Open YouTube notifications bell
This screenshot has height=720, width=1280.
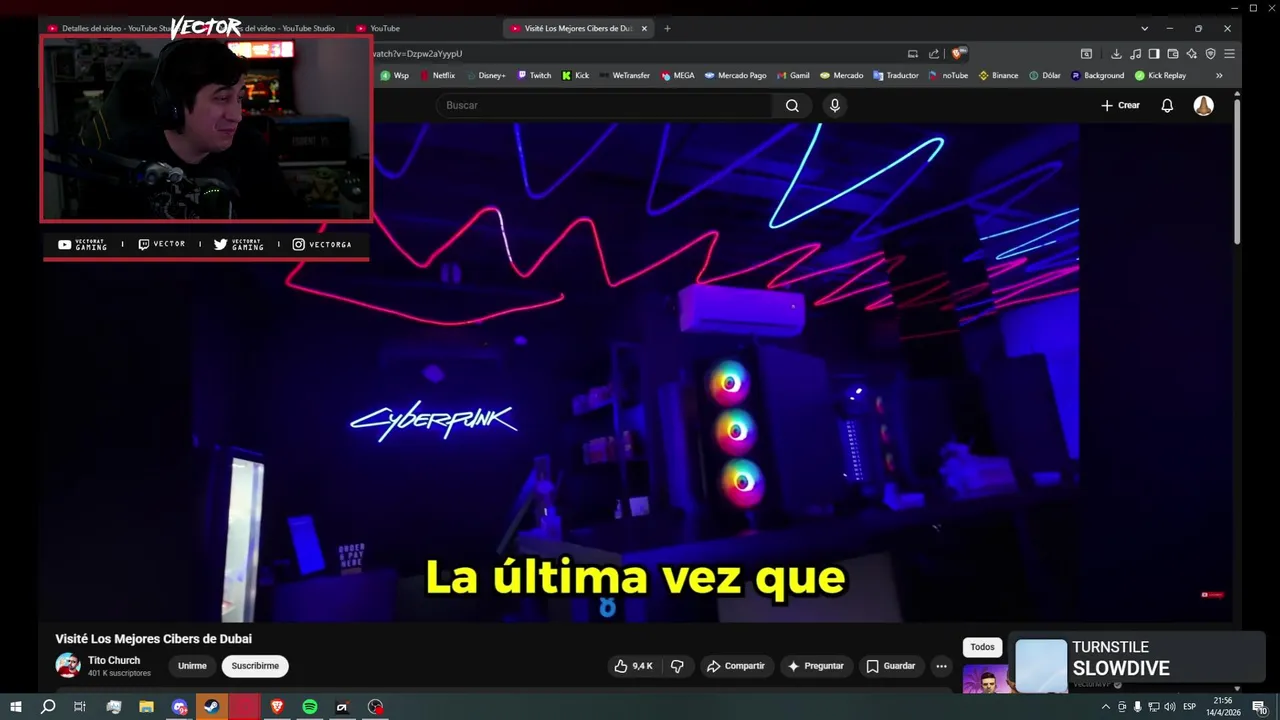[x=1167, y=105]
